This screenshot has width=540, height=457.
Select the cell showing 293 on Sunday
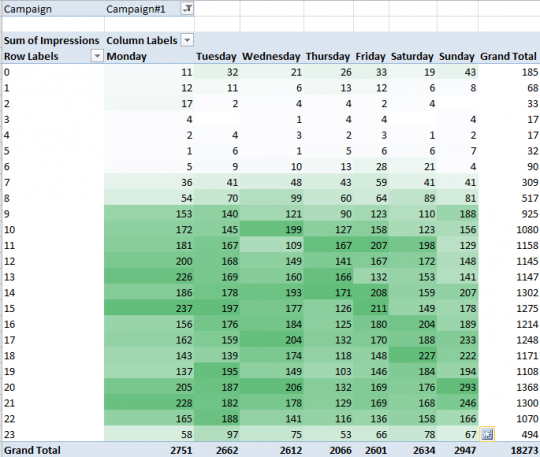point(457,387)
